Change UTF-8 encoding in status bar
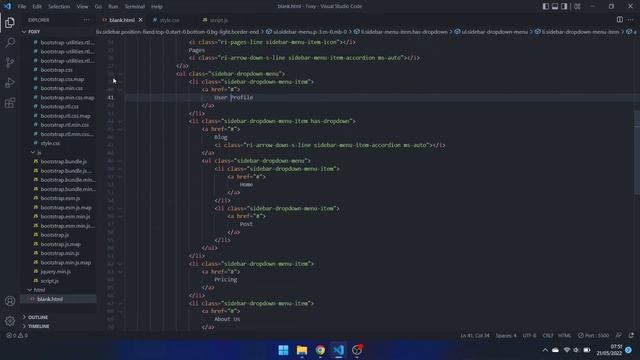Image resolution: width=640 pixels, height=360 pixels. pyautogui.click(x=529, y=336)
